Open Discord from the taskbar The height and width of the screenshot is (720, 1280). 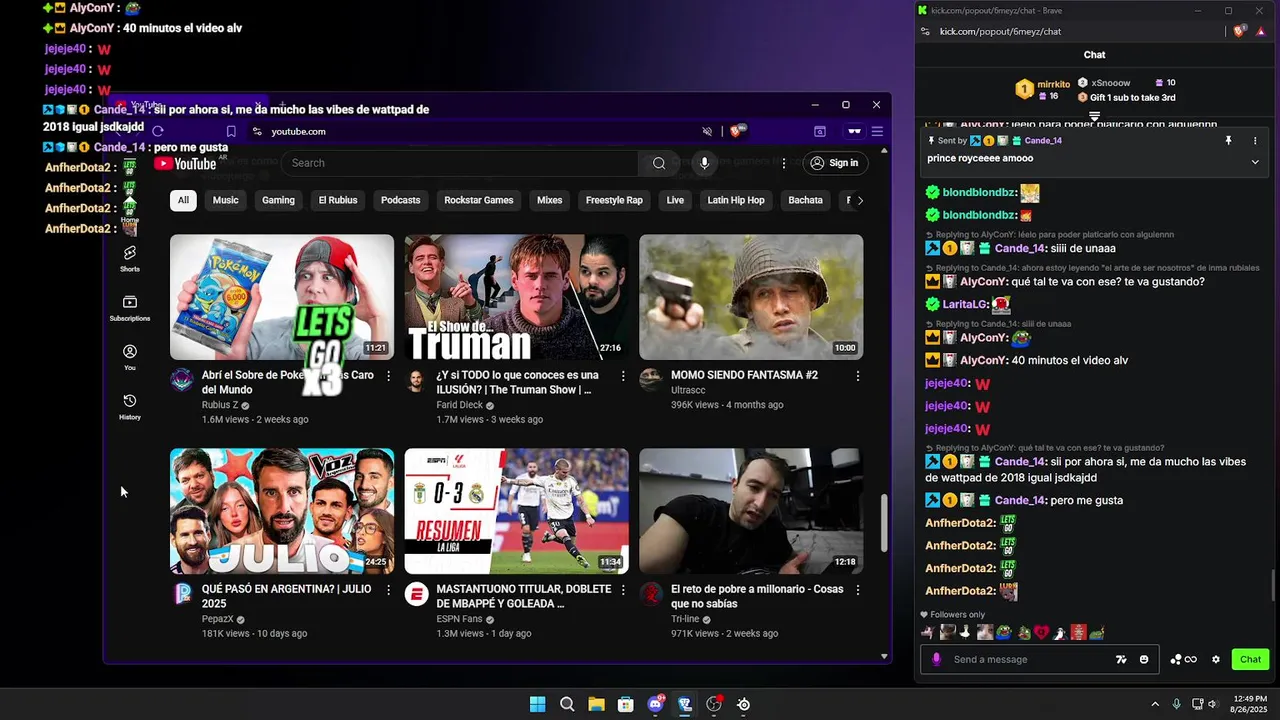tap(656, 704)
